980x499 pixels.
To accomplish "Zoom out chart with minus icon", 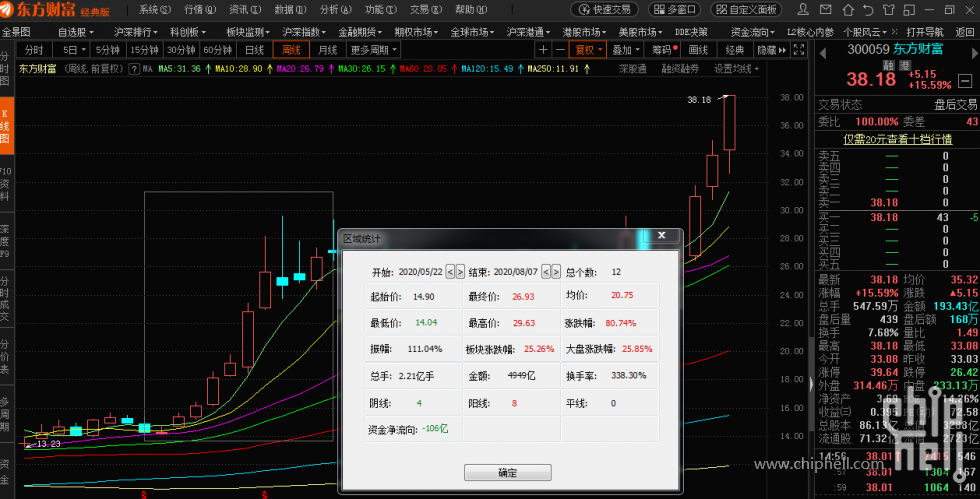I will pyautogui.click(x=560, y=49).
